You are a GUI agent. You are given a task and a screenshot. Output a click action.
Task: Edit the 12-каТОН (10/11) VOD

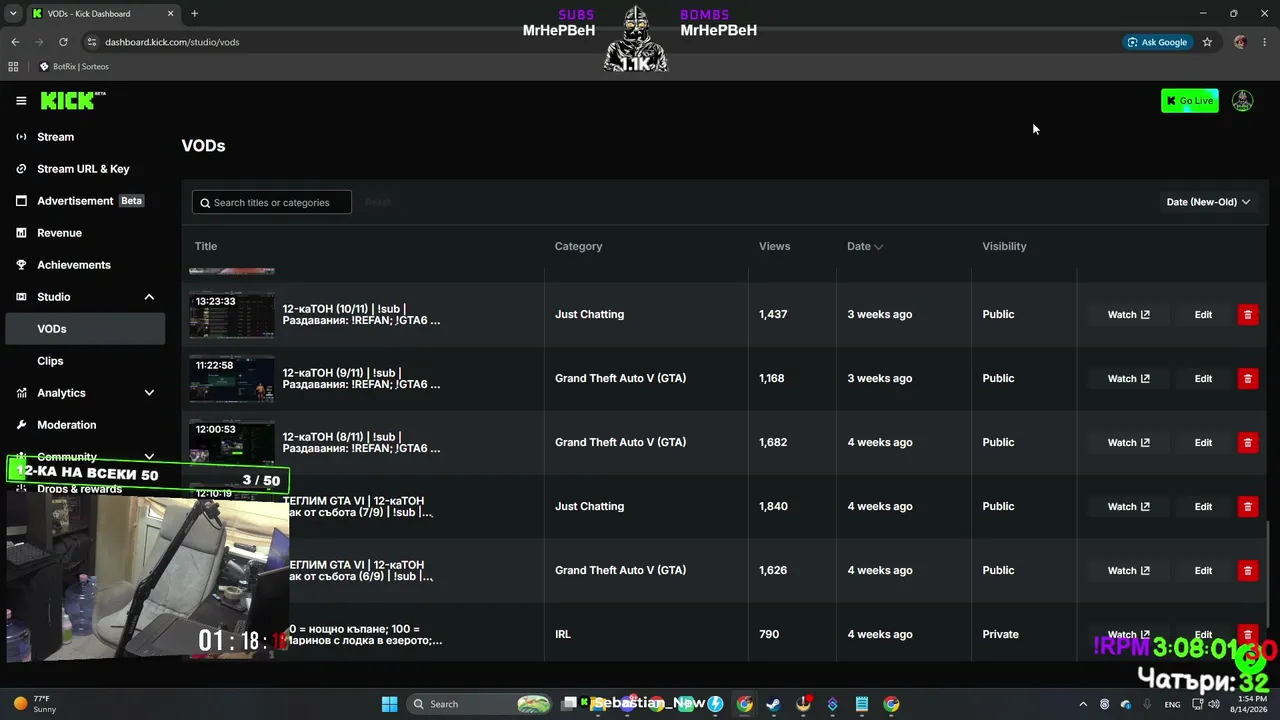click(1203, 314)
